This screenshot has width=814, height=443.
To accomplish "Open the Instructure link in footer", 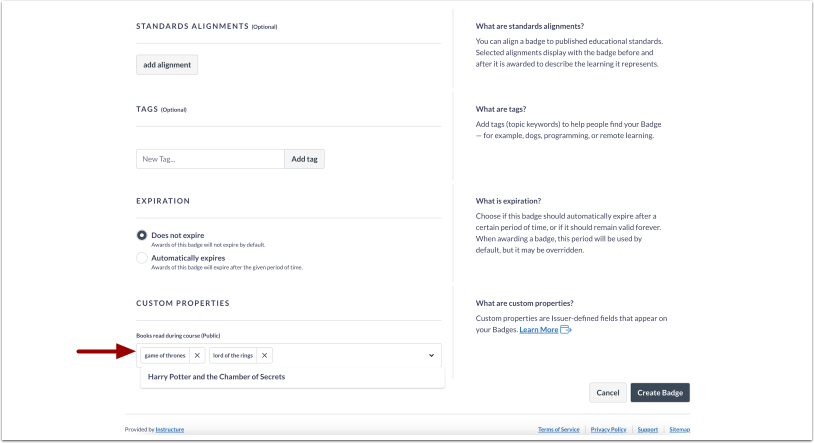I will [x=169, y=429].
